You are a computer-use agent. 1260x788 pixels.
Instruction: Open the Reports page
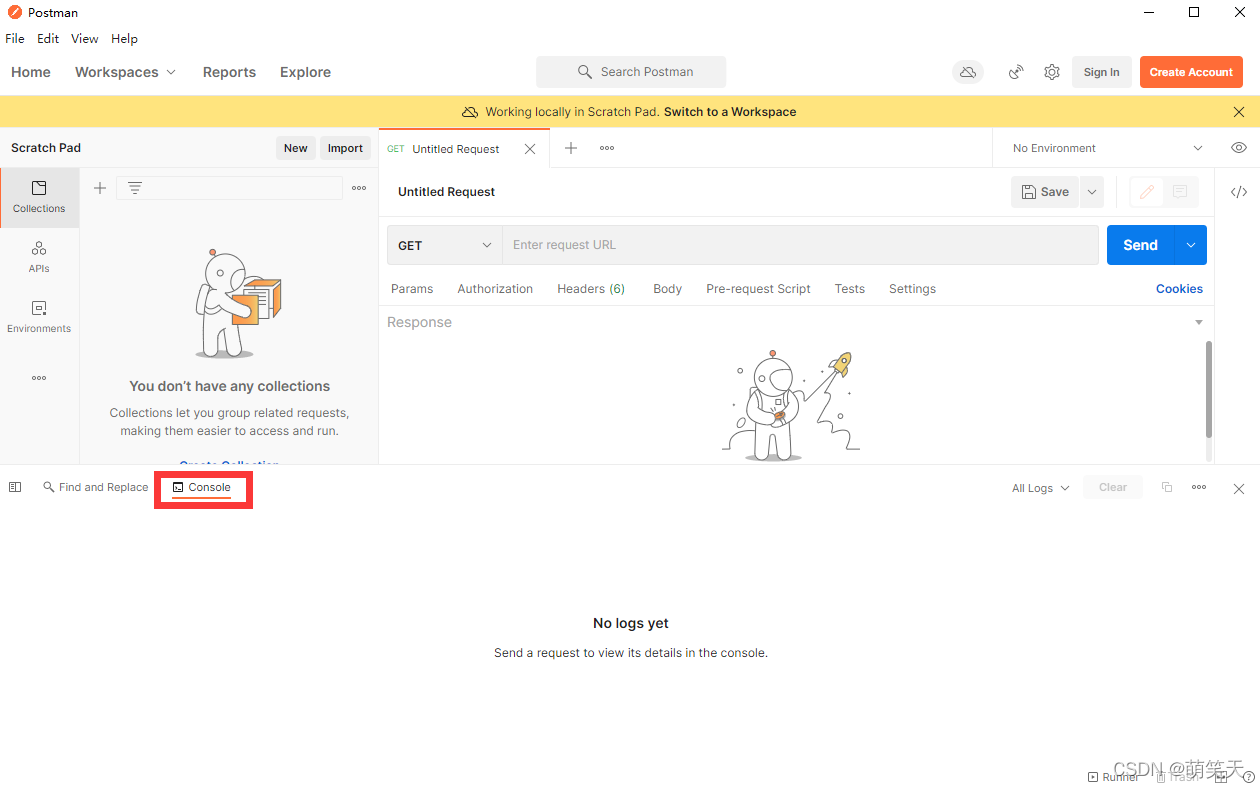(x=229, y=72)
